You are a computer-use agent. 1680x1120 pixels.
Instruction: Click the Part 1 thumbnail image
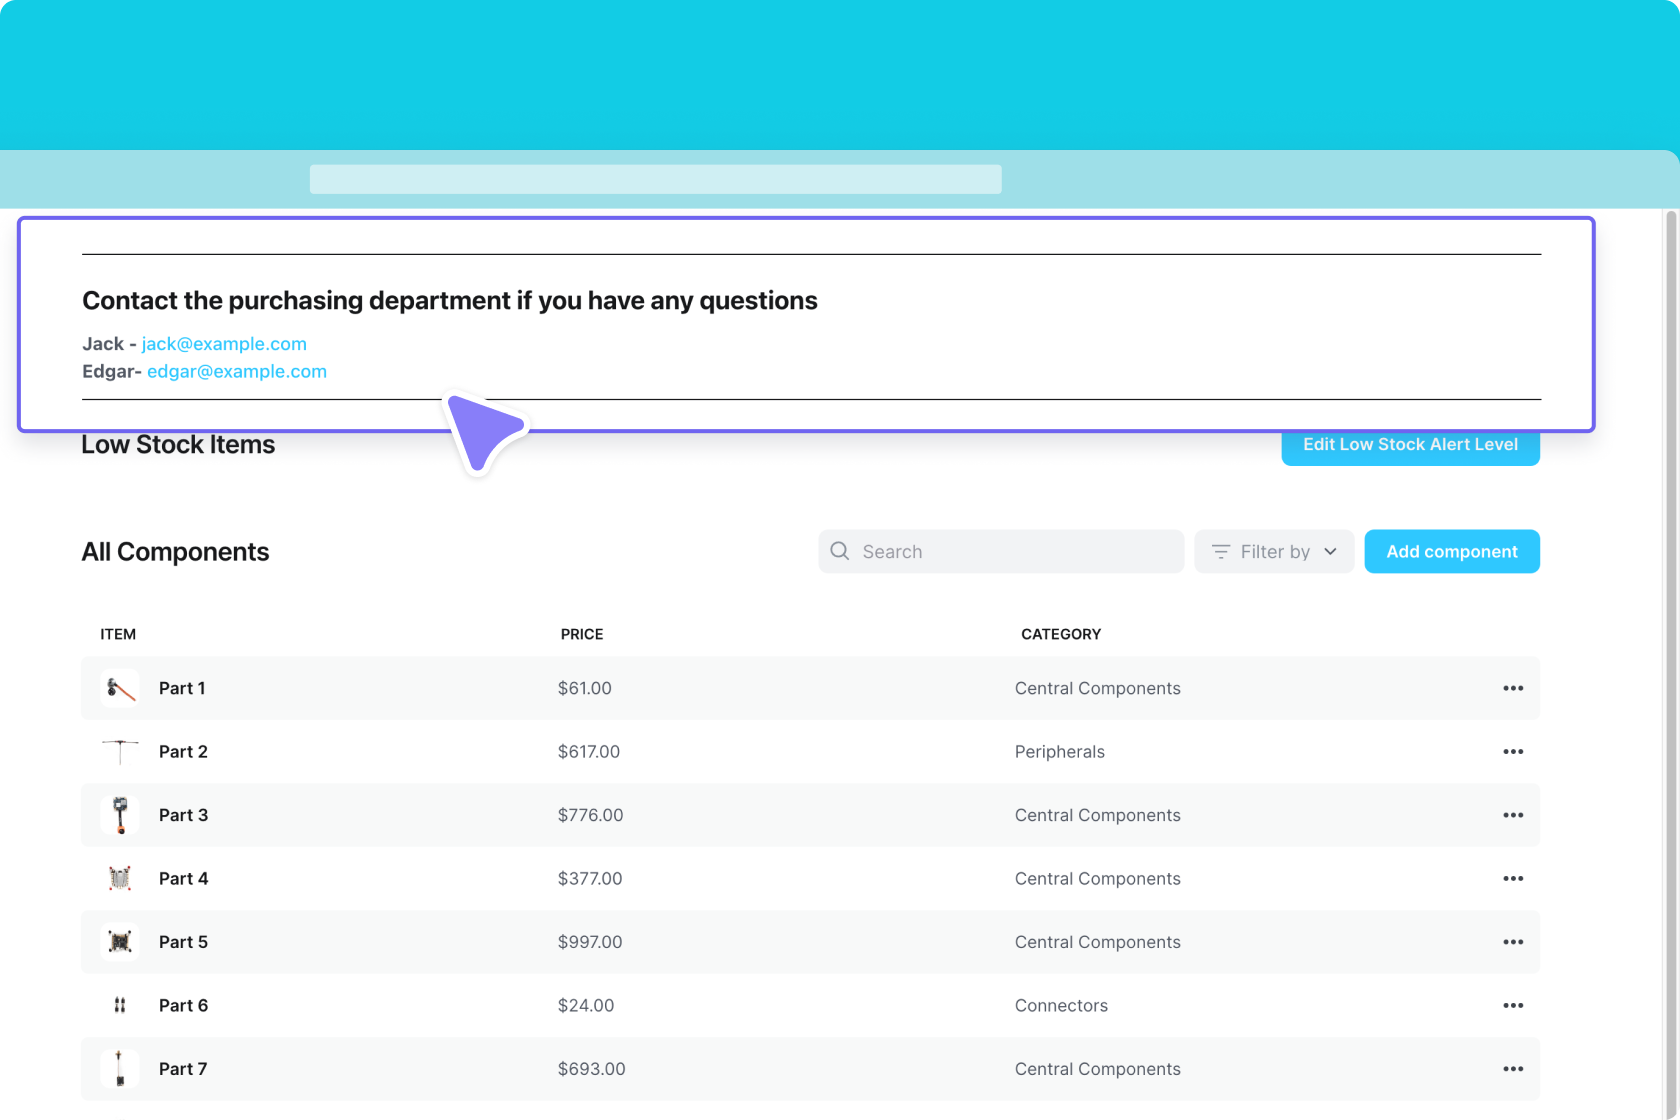120,688
